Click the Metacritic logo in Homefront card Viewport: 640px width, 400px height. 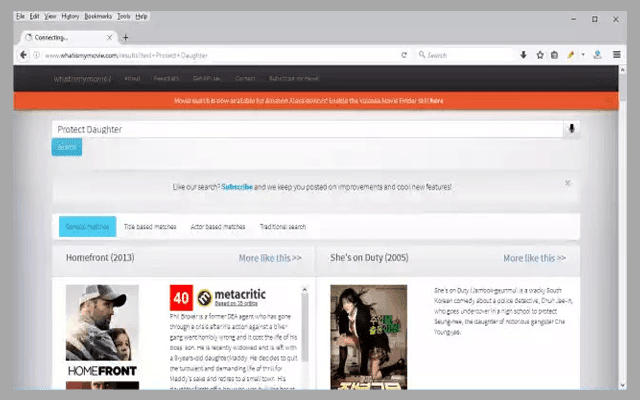click(x=232, y=297)
